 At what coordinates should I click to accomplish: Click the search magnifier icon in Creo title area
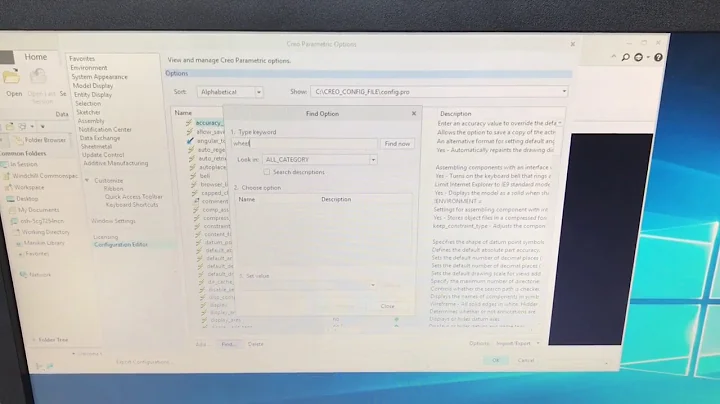pyautogui.click(x=625, y=57)
